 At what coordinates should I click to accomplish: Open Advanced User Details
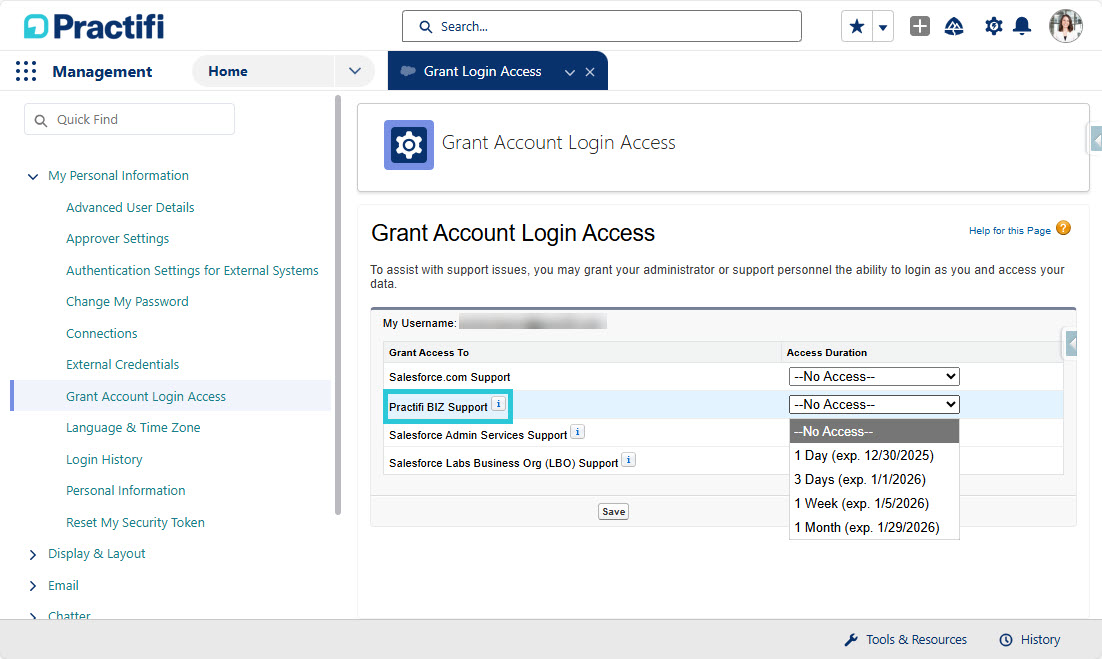130,207
